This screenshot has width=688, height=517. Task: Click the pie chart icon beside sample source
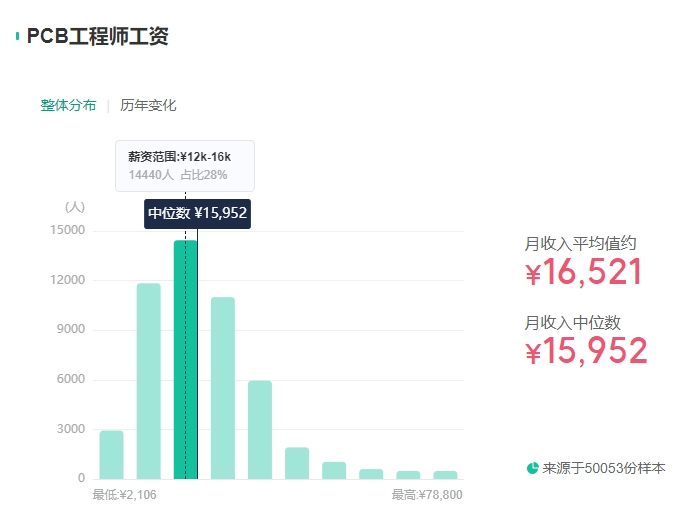click(532, 468)
